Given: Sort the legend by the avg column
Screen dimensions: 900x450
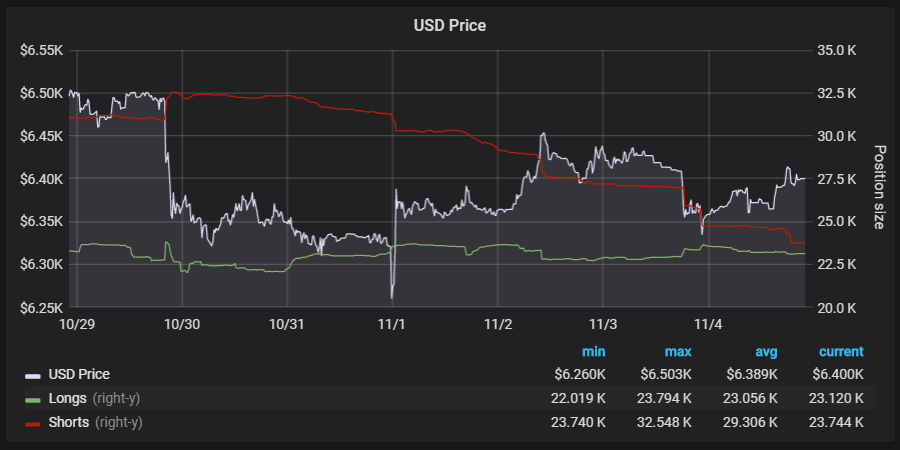Looking at the screenshot, I should [x=766, y=352].
